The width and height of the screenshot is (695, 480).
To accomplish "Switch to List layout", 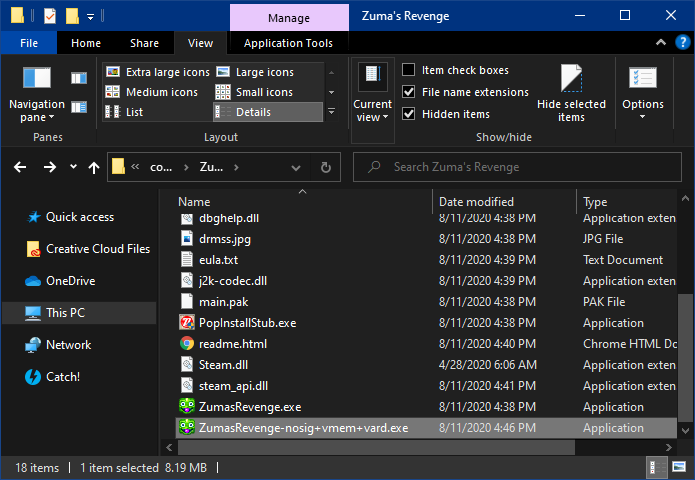I will (x=124, y=112).
